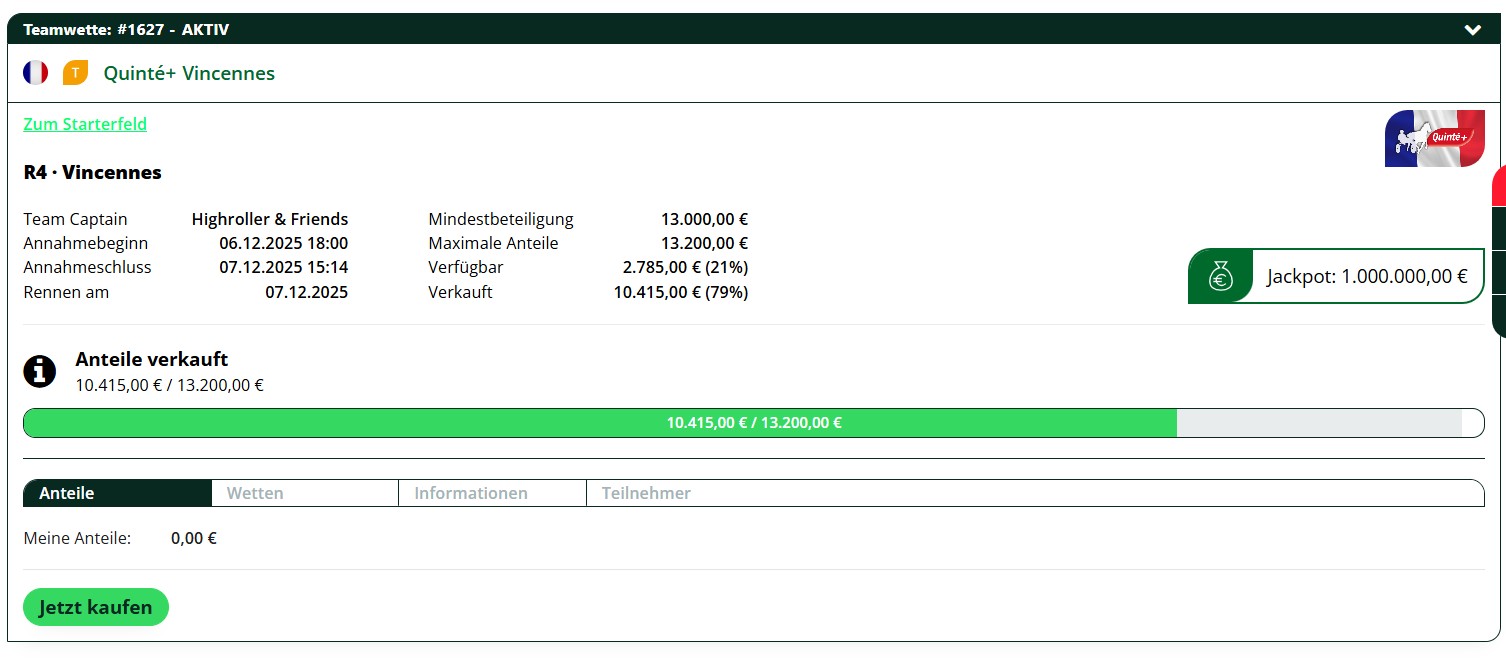The image size is (1506, 660).
Task: Open the Zum Starterfeld link
Action: [85, 124]
